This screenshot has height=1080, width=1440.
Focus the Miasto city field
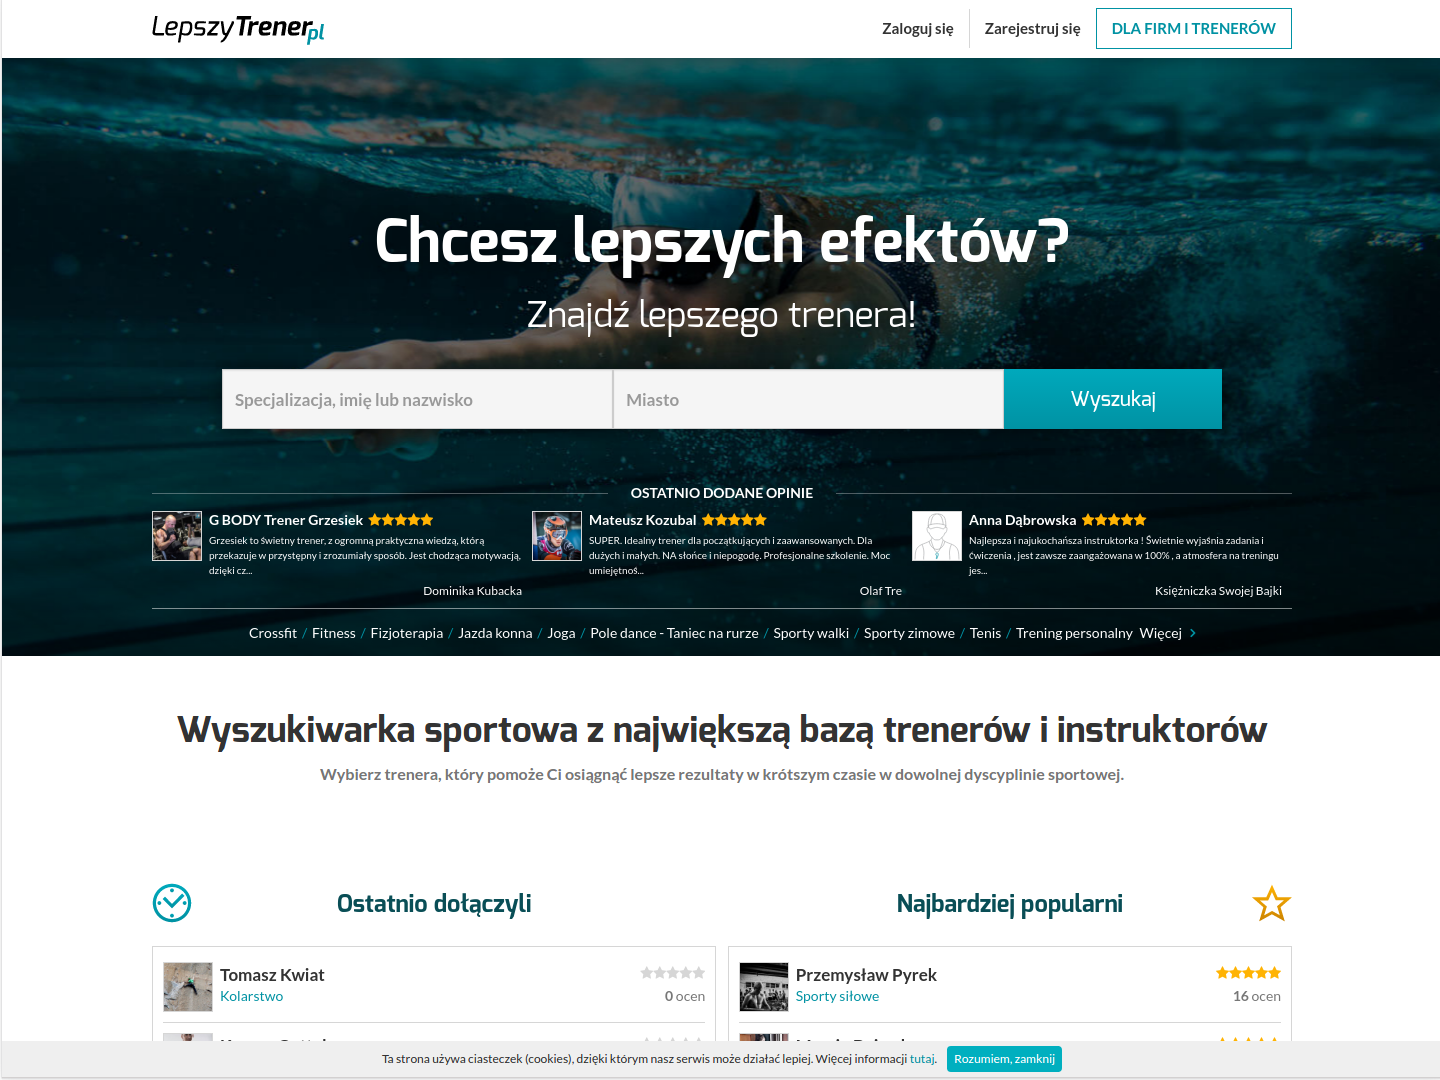808,399
